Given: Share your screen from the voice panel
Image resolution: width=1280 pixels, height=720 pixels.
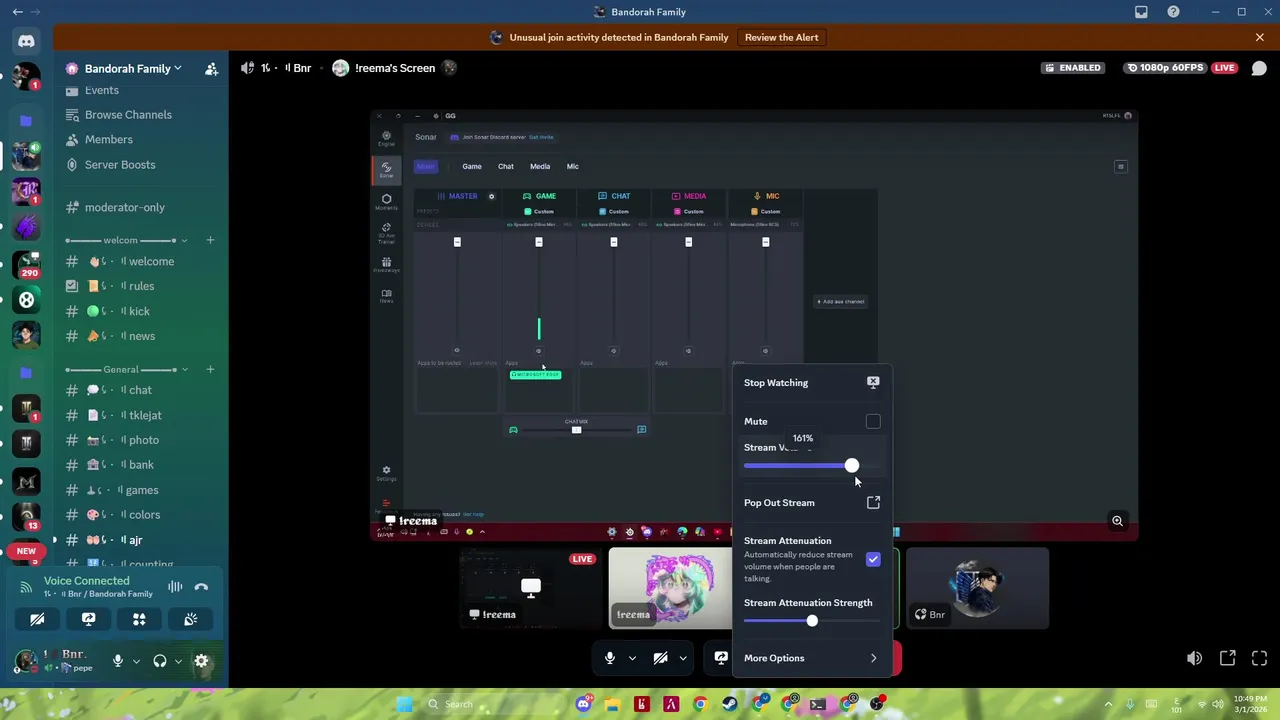Looking at the screenshot, I should click(88, 620).
